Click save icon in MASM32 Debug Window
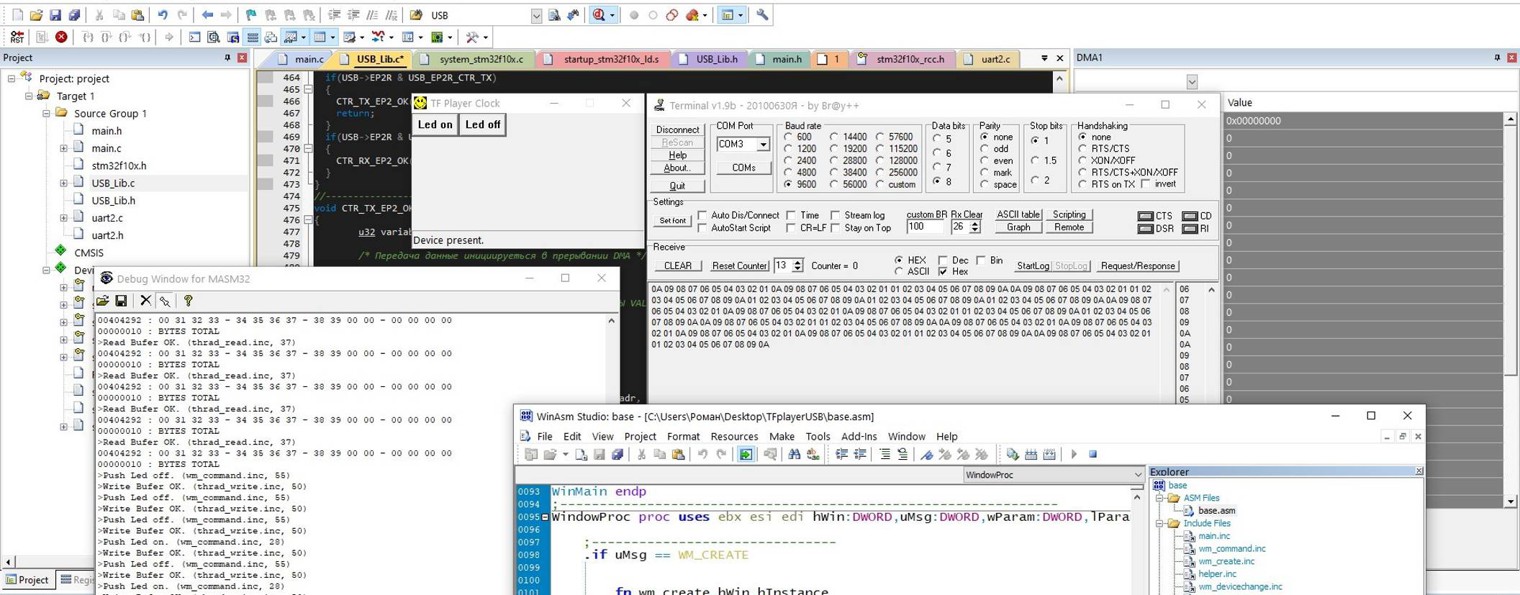The image size is (1520, 595). click(121, 300)
